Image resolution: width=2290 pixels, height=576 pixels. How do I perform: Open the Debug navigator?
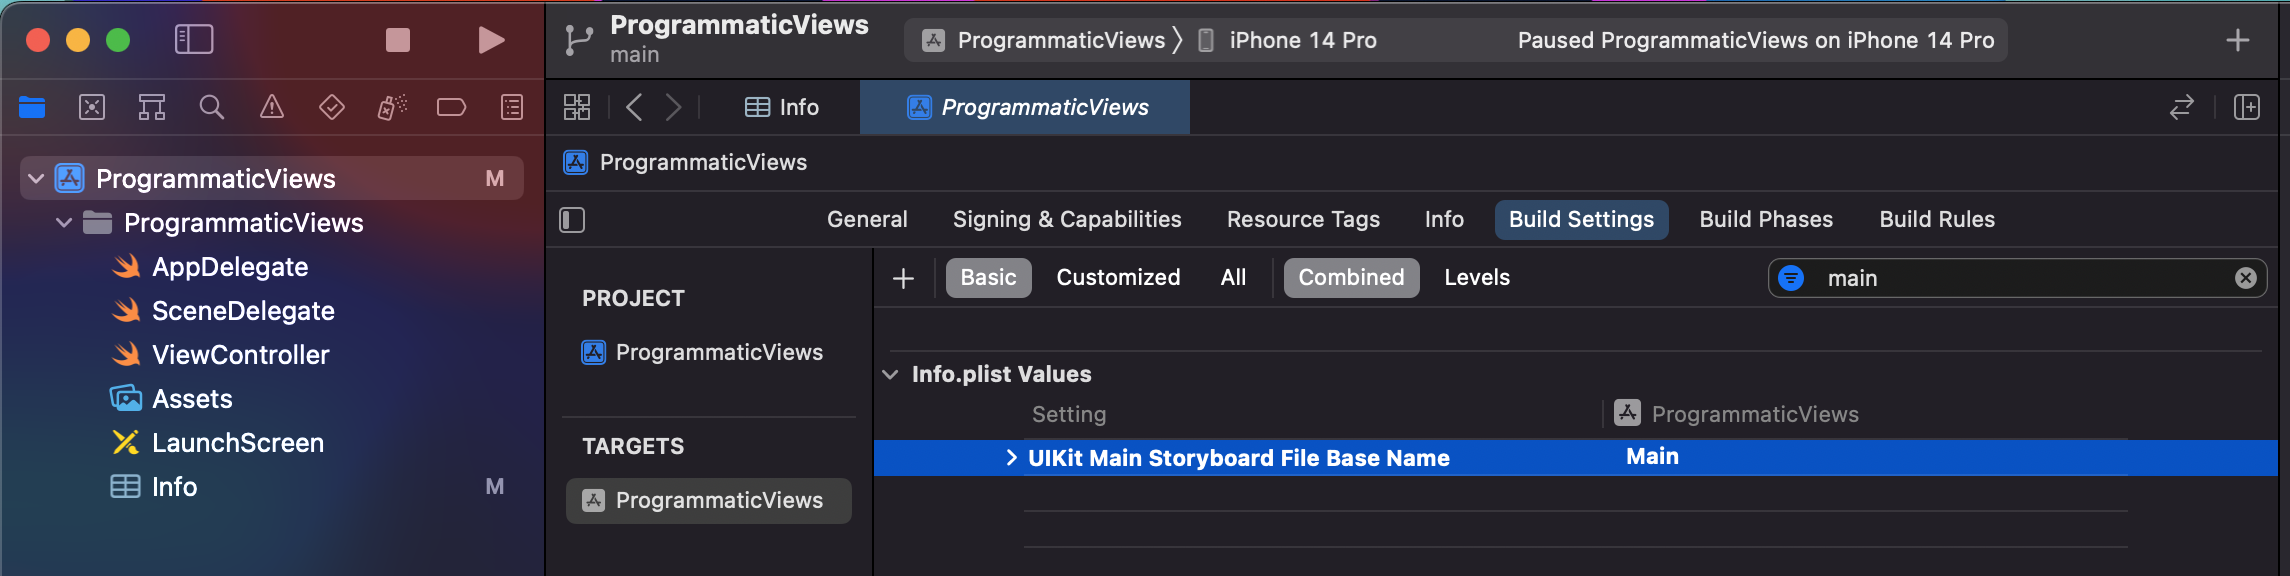(x=392, y=107)
